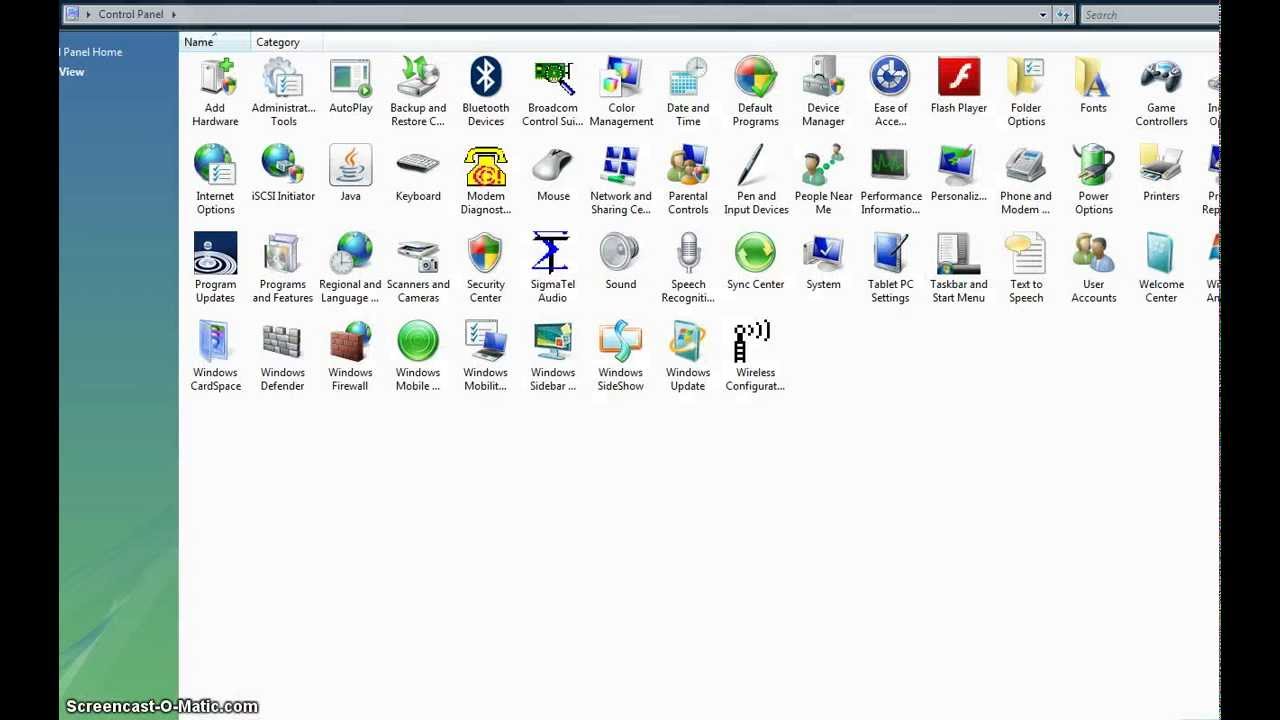Open Taskbar and Start Menu

958,268
